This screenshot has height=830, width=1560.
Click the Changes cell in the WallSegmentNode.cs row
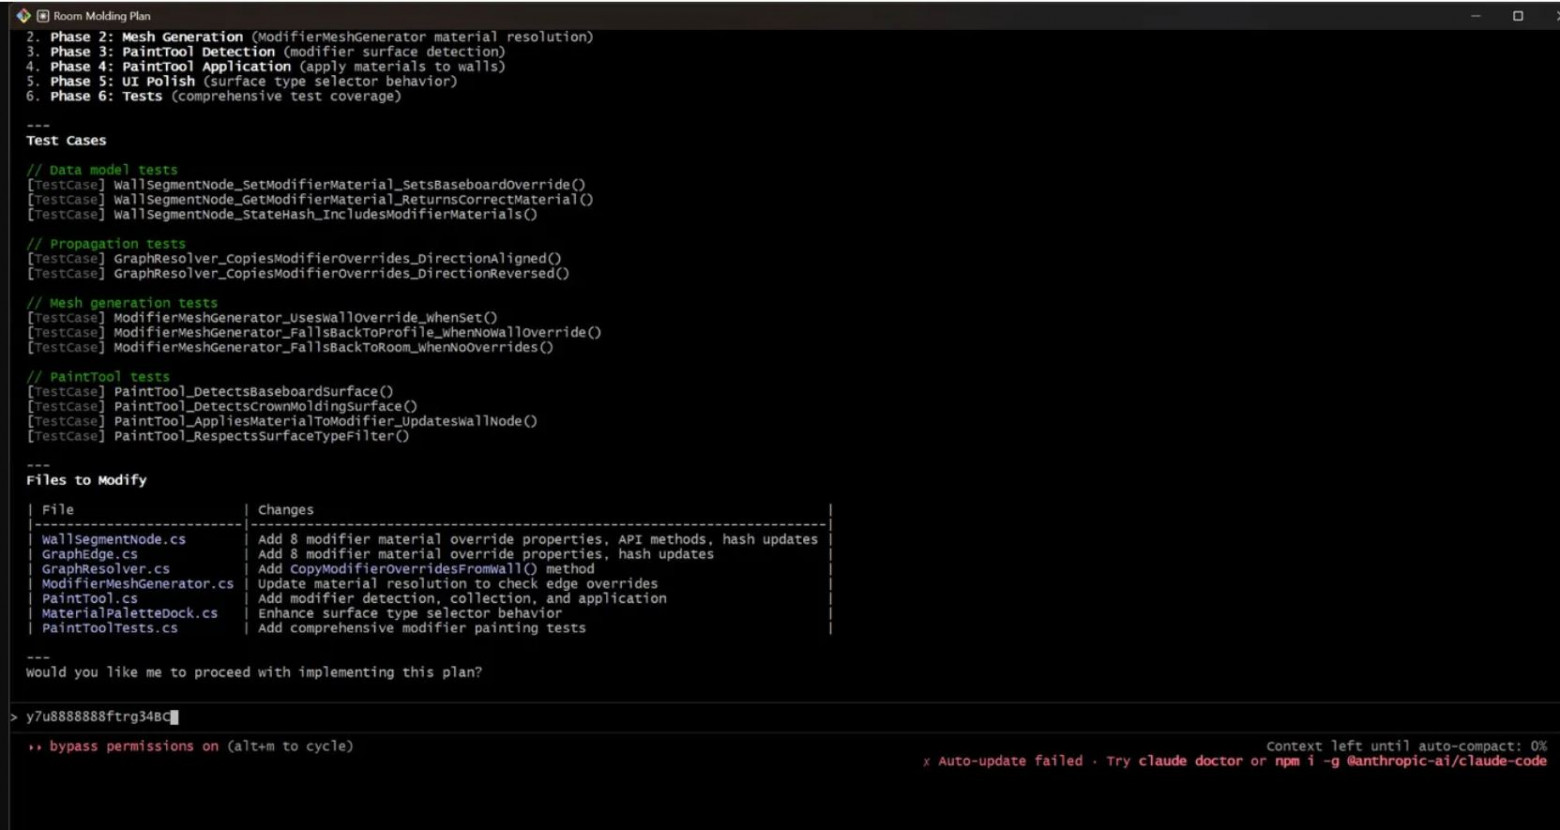click(538, 539)
